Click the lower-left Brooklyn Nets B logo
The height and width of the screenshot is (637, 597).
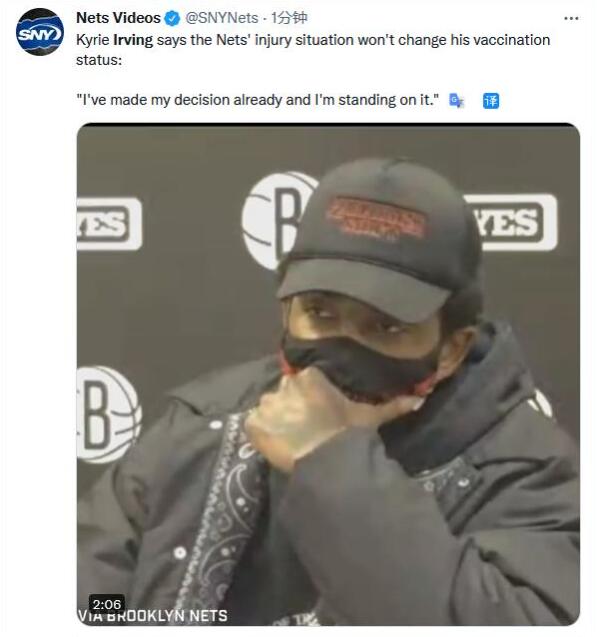(x=108, y=415)
